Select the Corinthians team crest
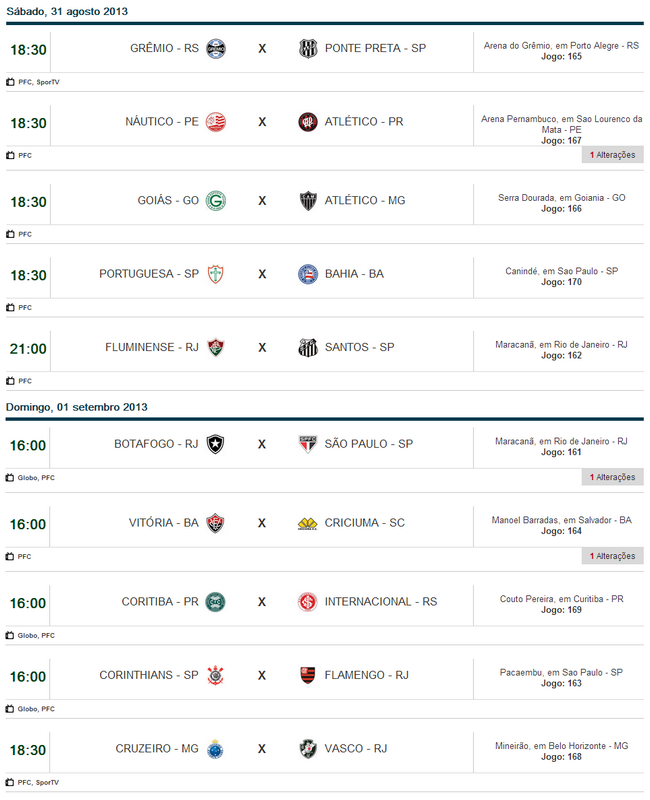Screen dimensions: 650x800 click(x=215, y=675)
